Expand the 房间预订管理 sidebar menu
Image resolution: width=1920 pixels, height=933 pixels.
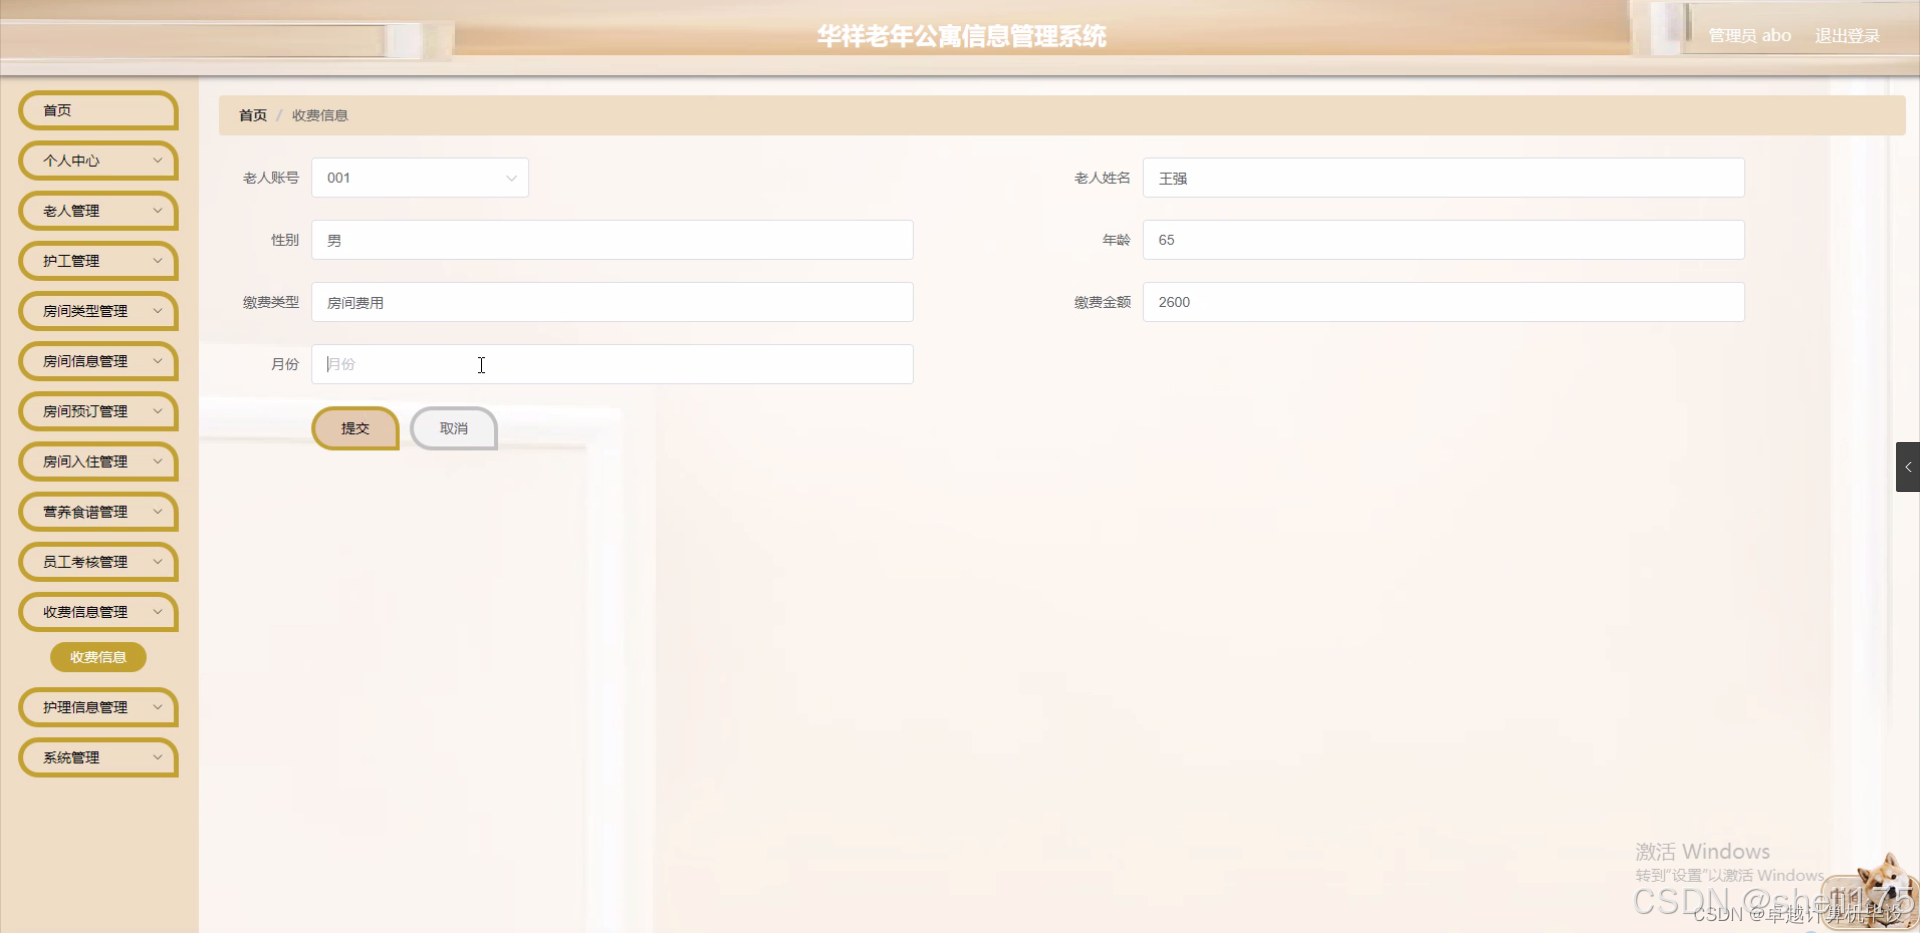[x=98, y=411]
